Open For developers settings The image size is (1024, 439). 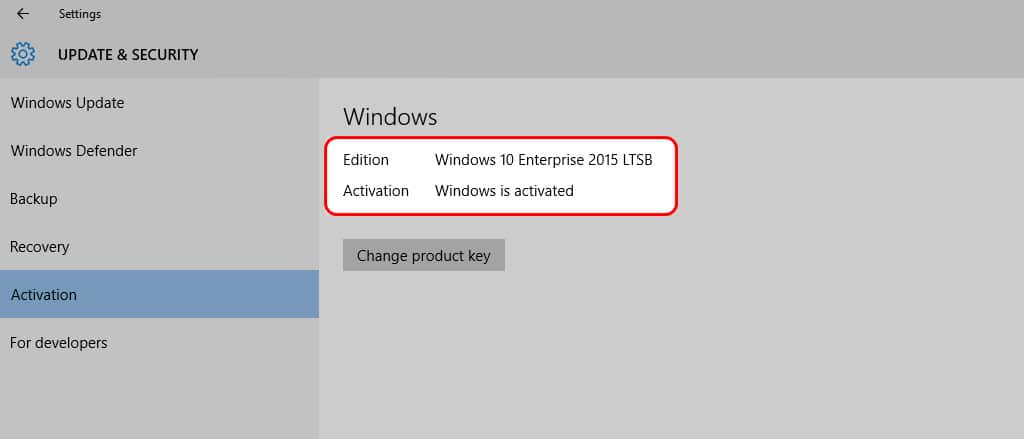click(159, 342)
